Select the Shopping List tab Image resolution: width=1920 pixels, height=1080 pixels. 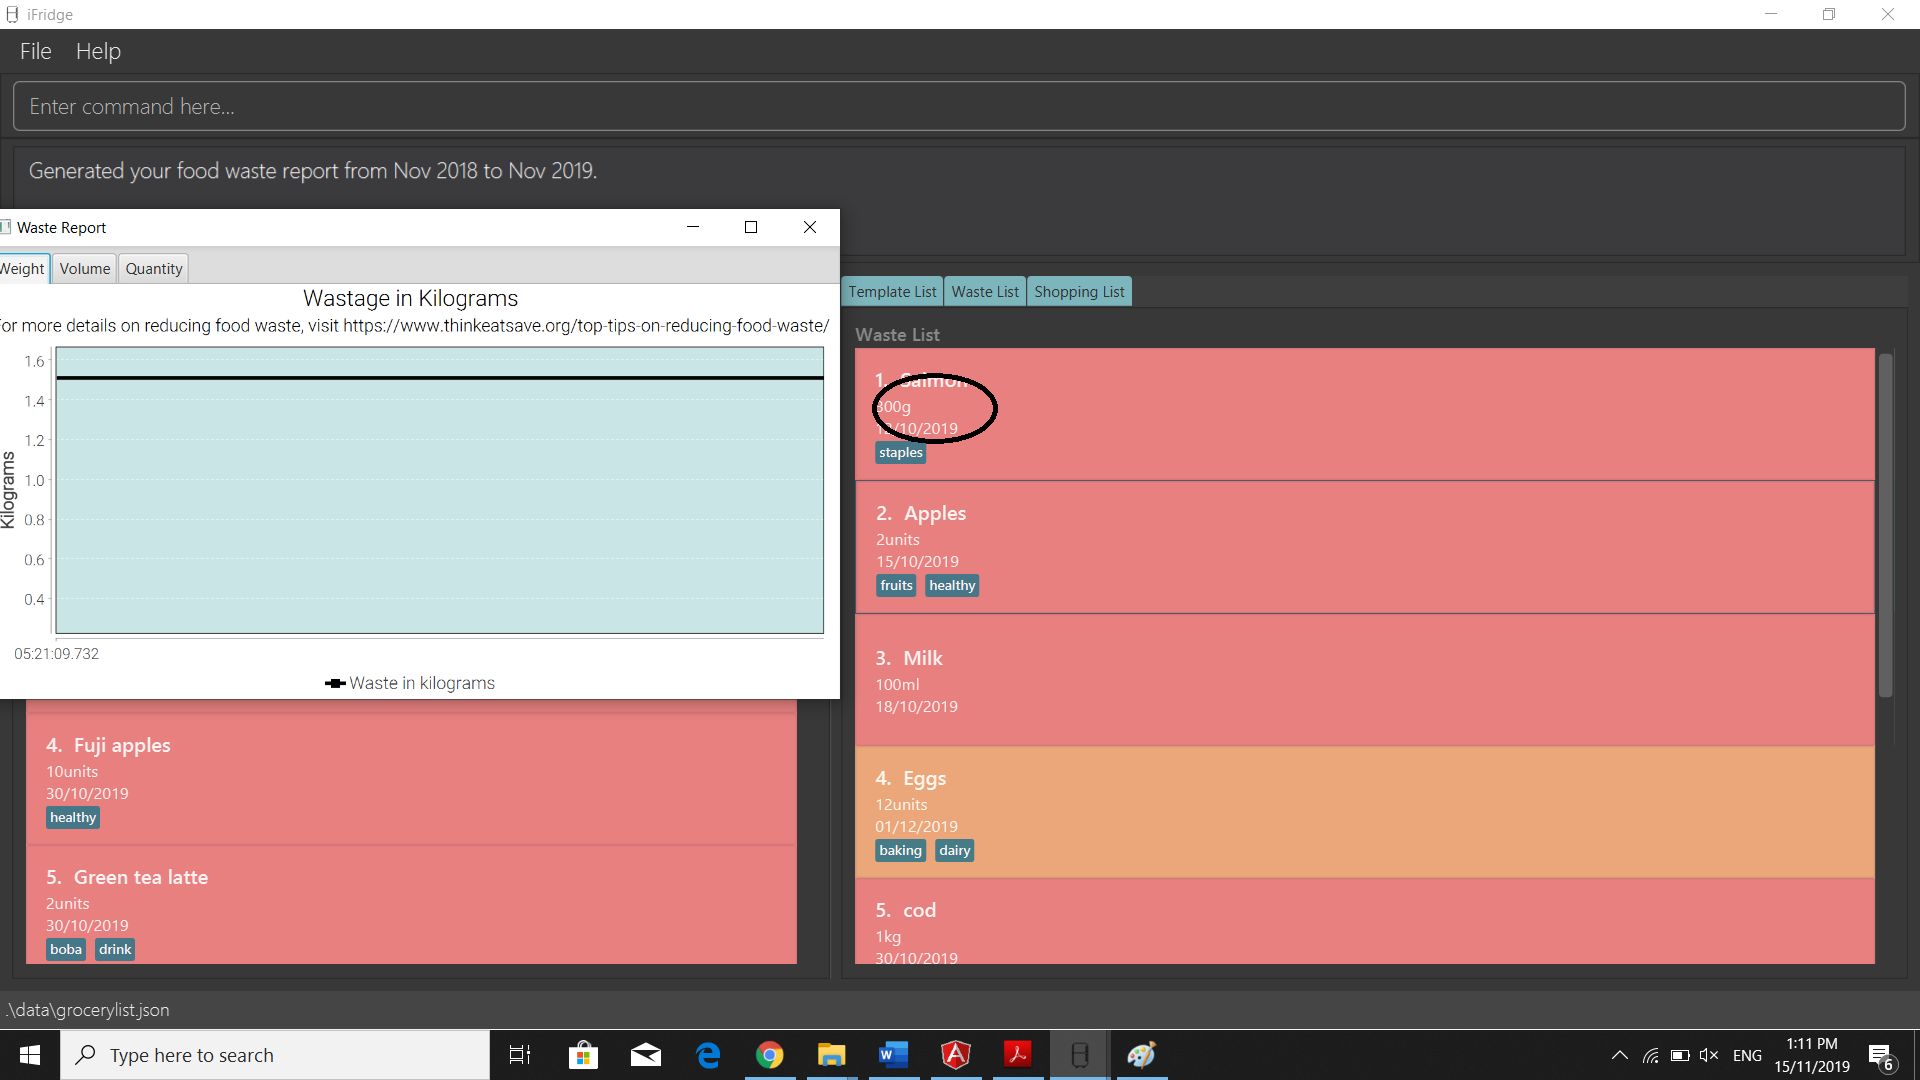[x=1079, y=292]
